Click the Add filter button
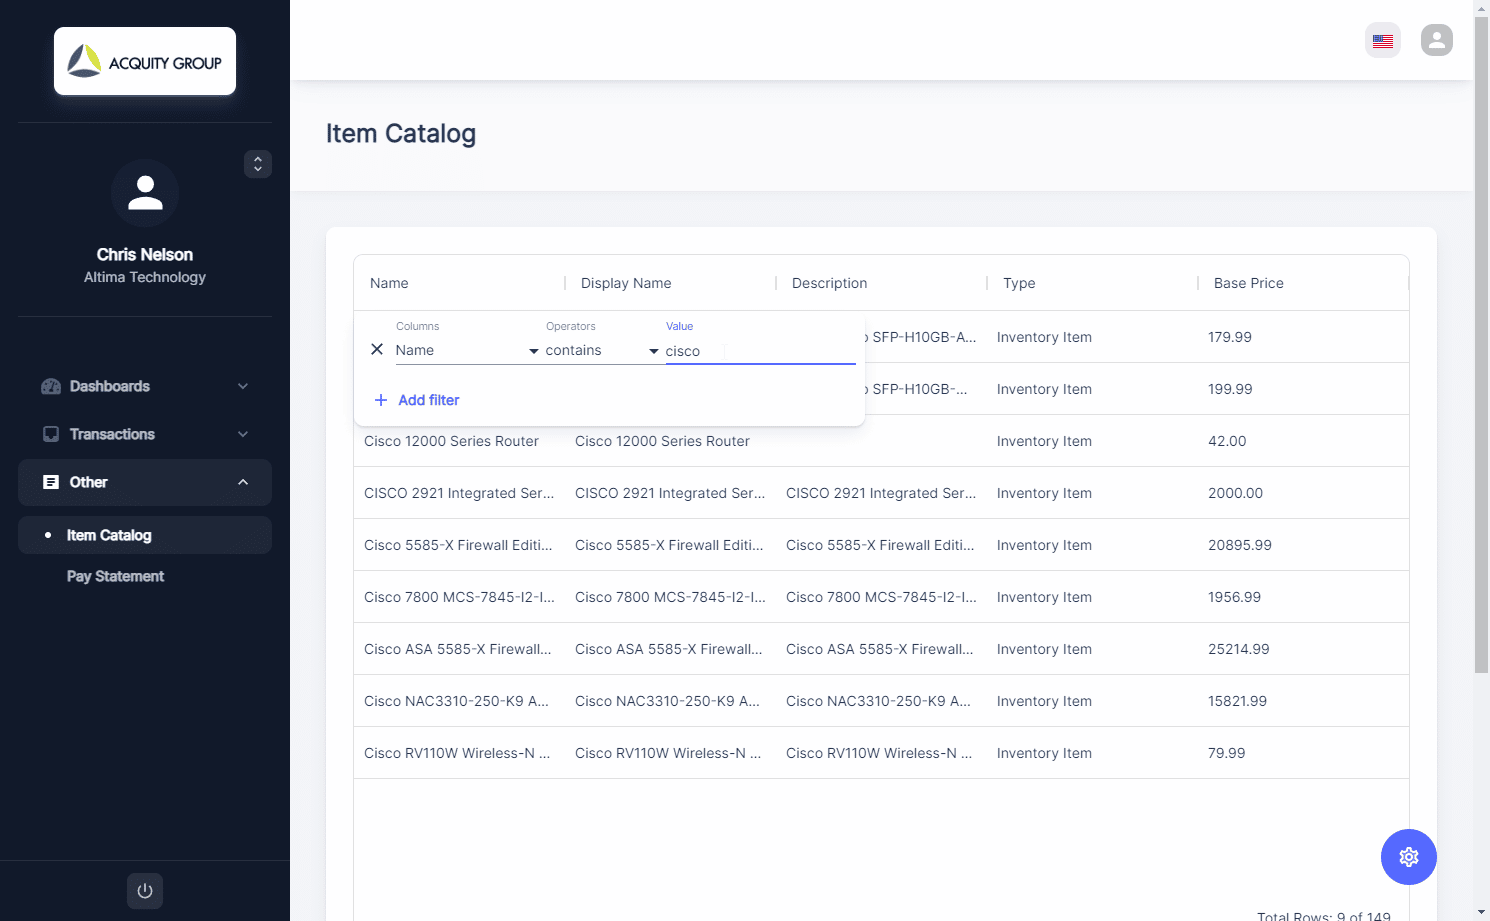Screen dimensions: 1490x921 tap(428, 400)
